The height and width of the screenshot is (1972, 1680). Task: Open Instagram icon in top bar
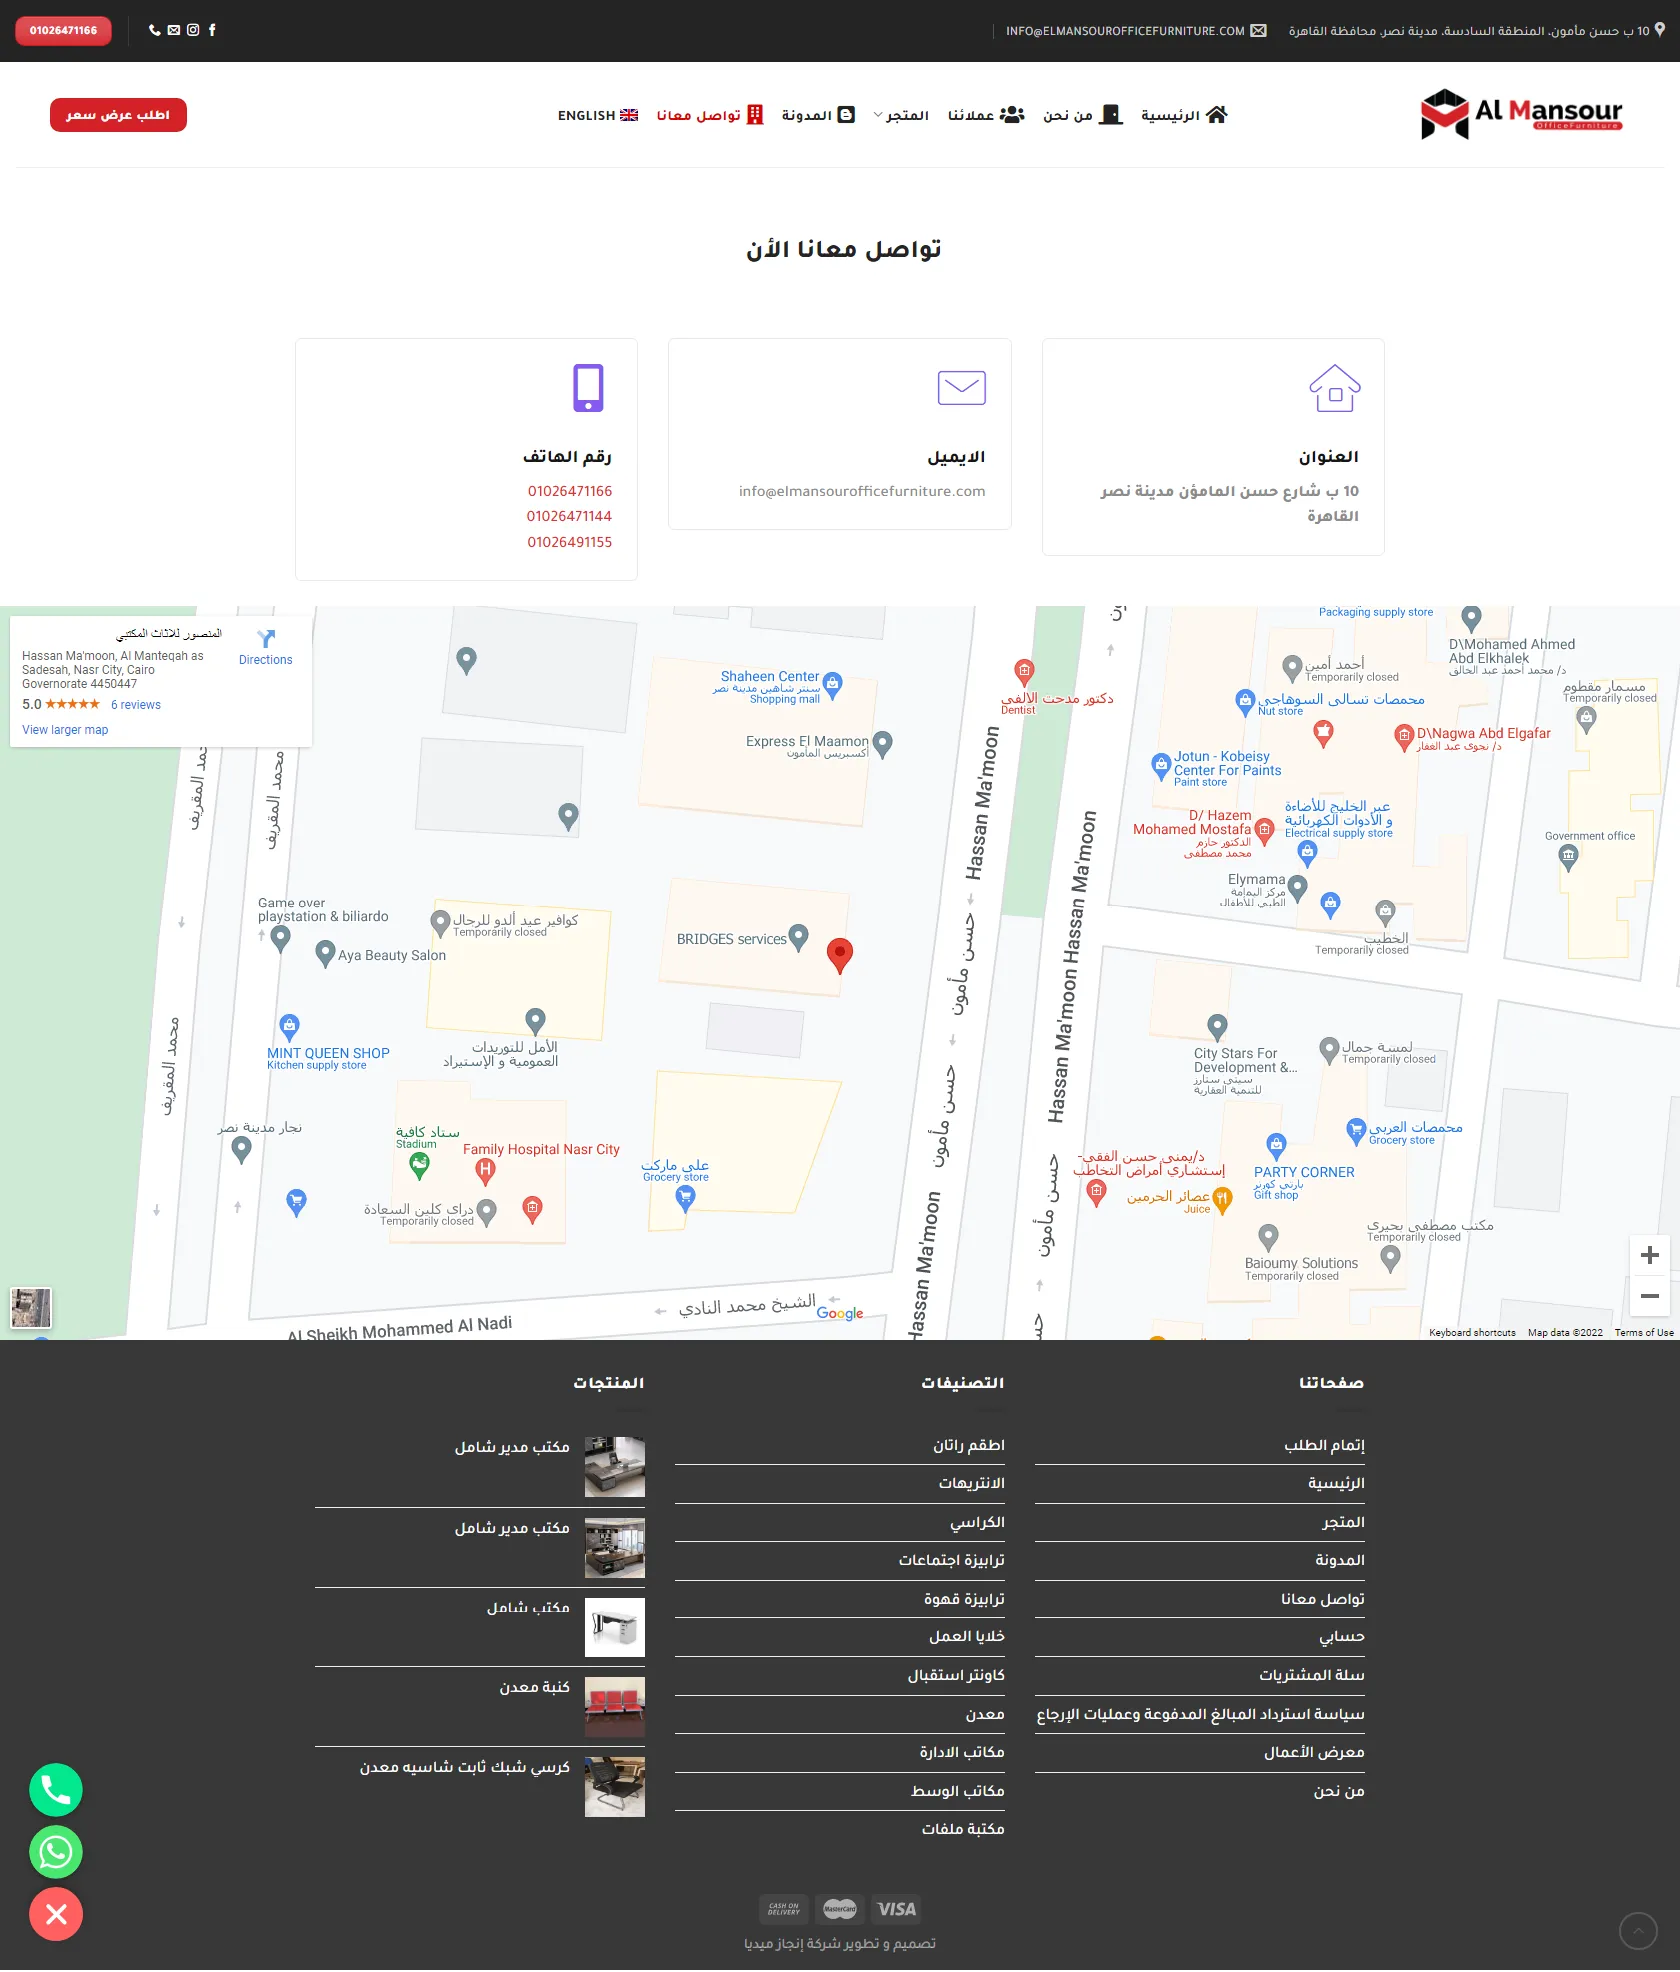[x=193, y=30]
